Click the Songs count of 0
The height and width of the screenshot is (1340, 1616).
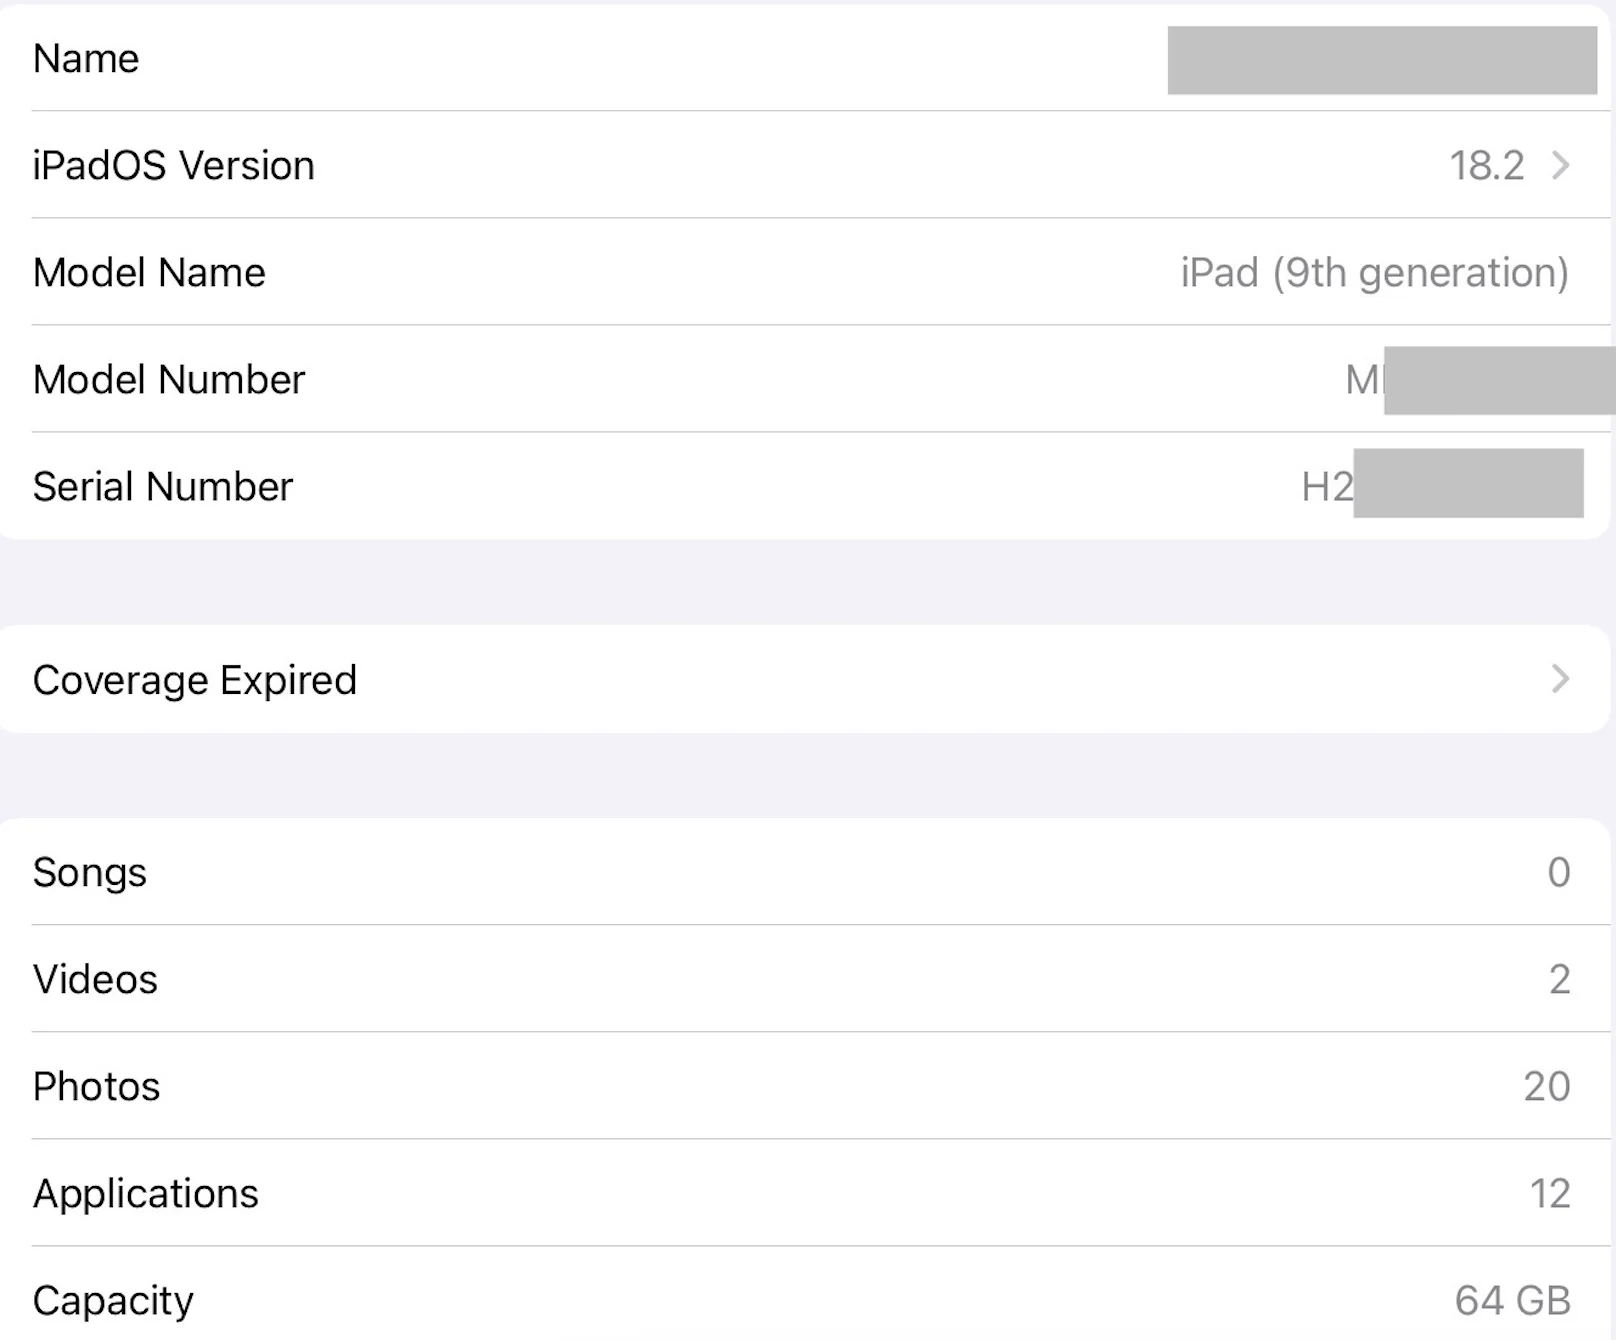point(1558,872)
